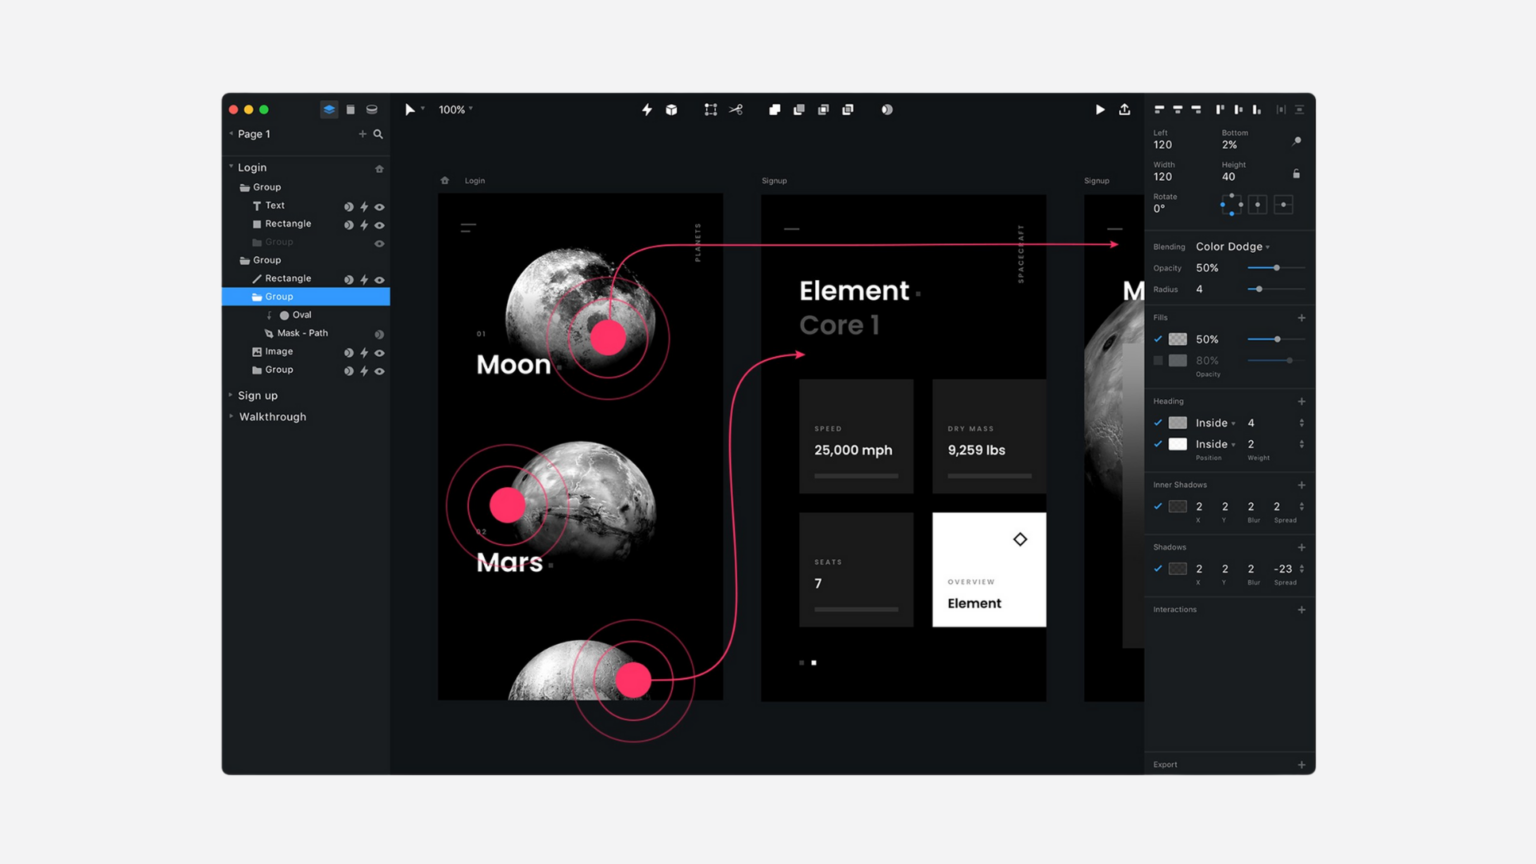Uncheck the 50% fill checkbox
This screenshot has height=864, width=1536.
(1158, 339)
